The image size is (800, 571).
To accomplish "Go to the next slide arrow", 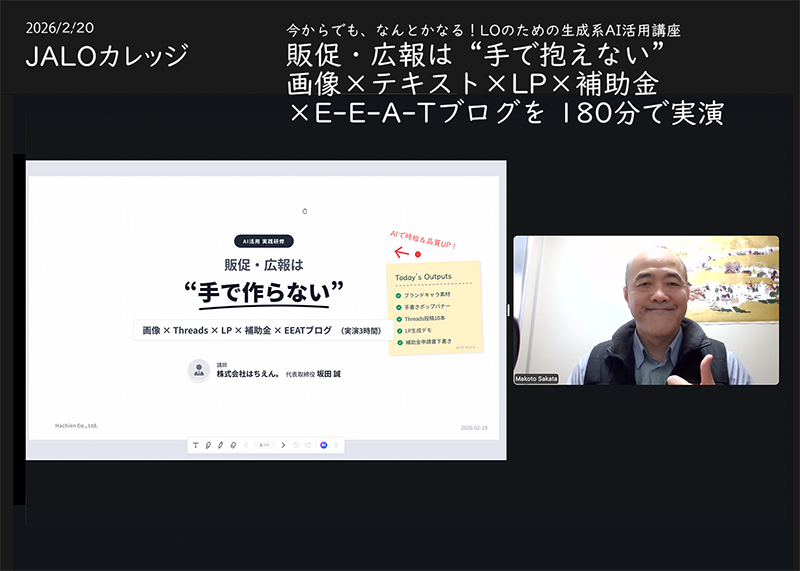I will (283, 445).
